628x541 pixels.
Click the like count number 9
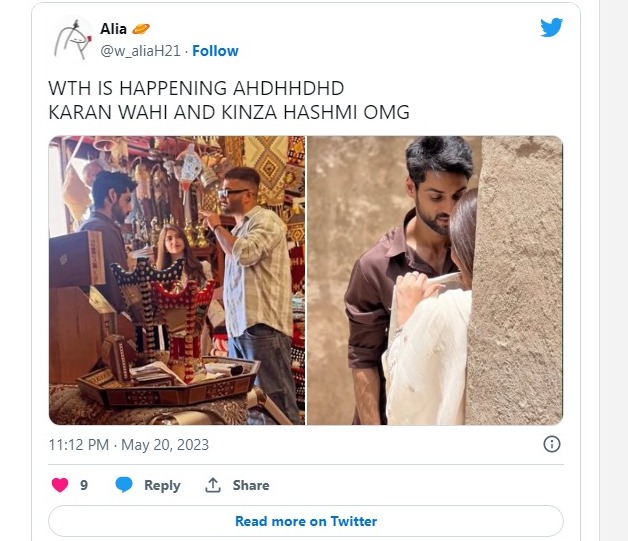point(84,485)
